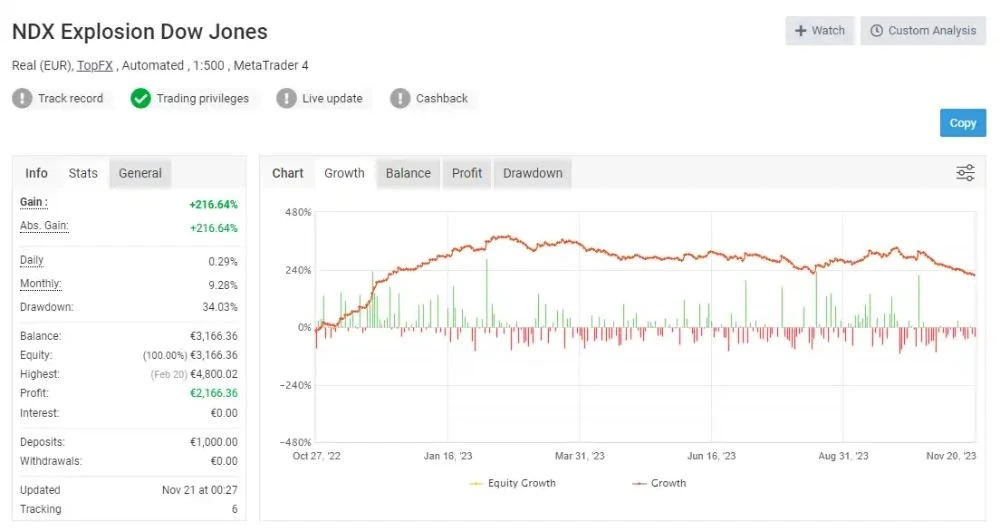Click the plus icon on Watch

click(x=800, y=31)
